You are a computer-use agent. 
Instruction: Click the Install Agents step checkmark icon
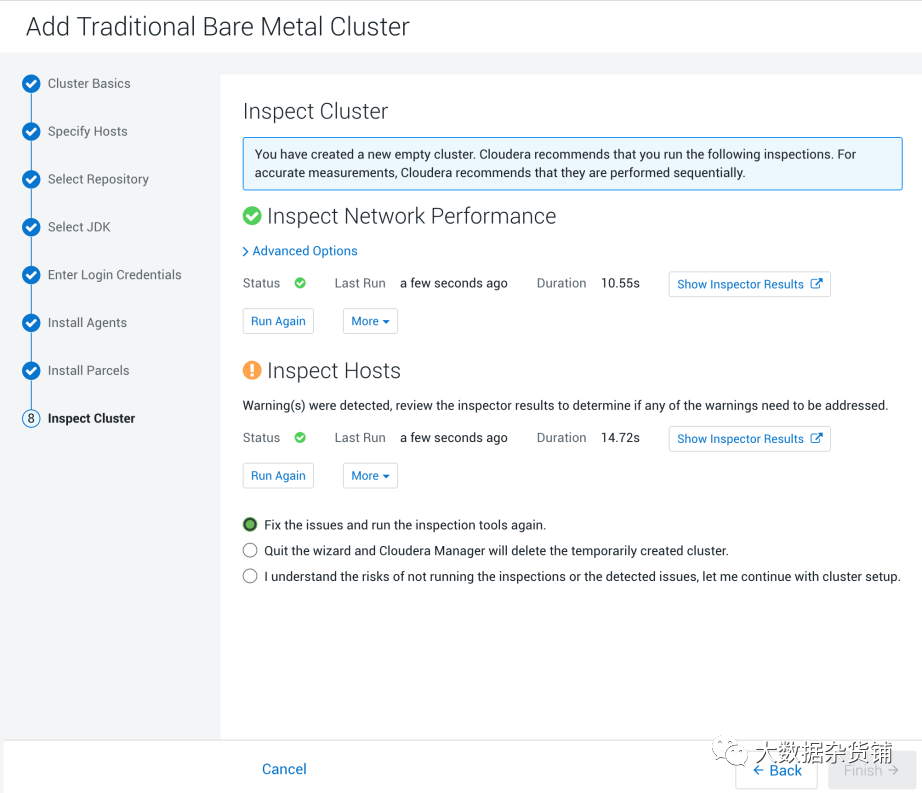[31, 323]
